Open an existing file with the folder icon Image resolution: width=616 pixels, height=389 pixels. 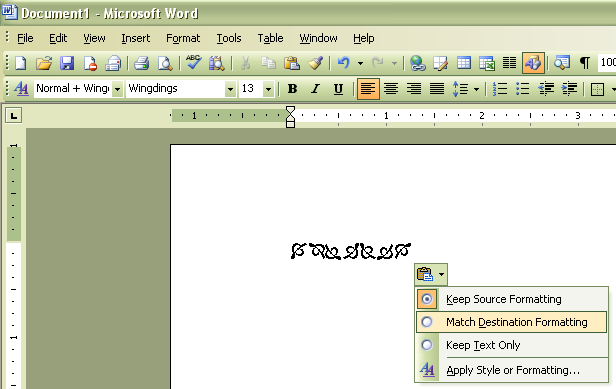tap(44, 63)
